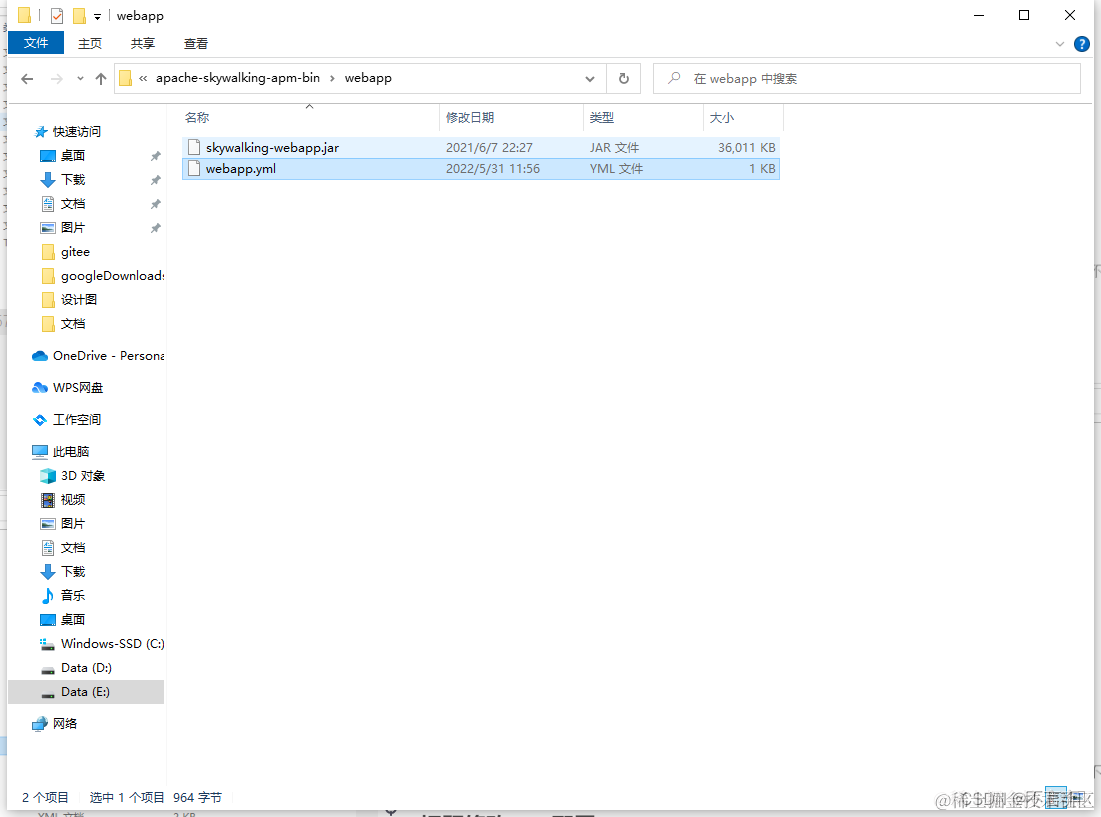This screenshot has height=817, width=1101.
Task: Open the Help question mark icon
Action: point(1081,44)
